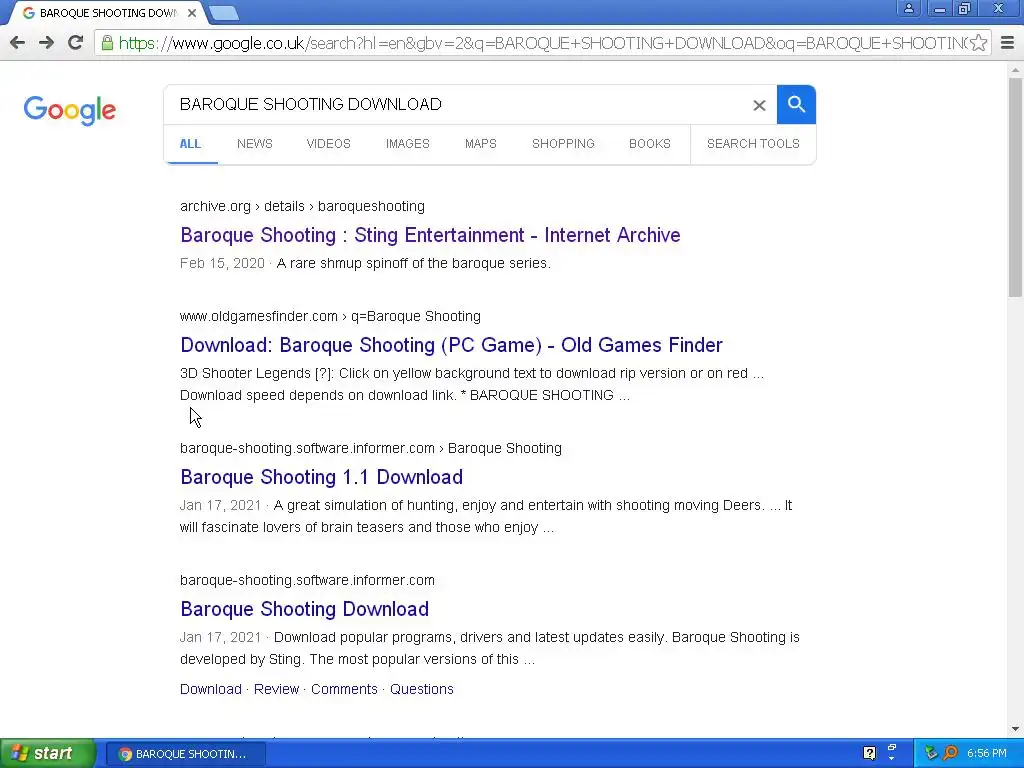The image size is (1024, 768).
Task: Expand SEARCH TOOLS options
Action: click(753, 144)
